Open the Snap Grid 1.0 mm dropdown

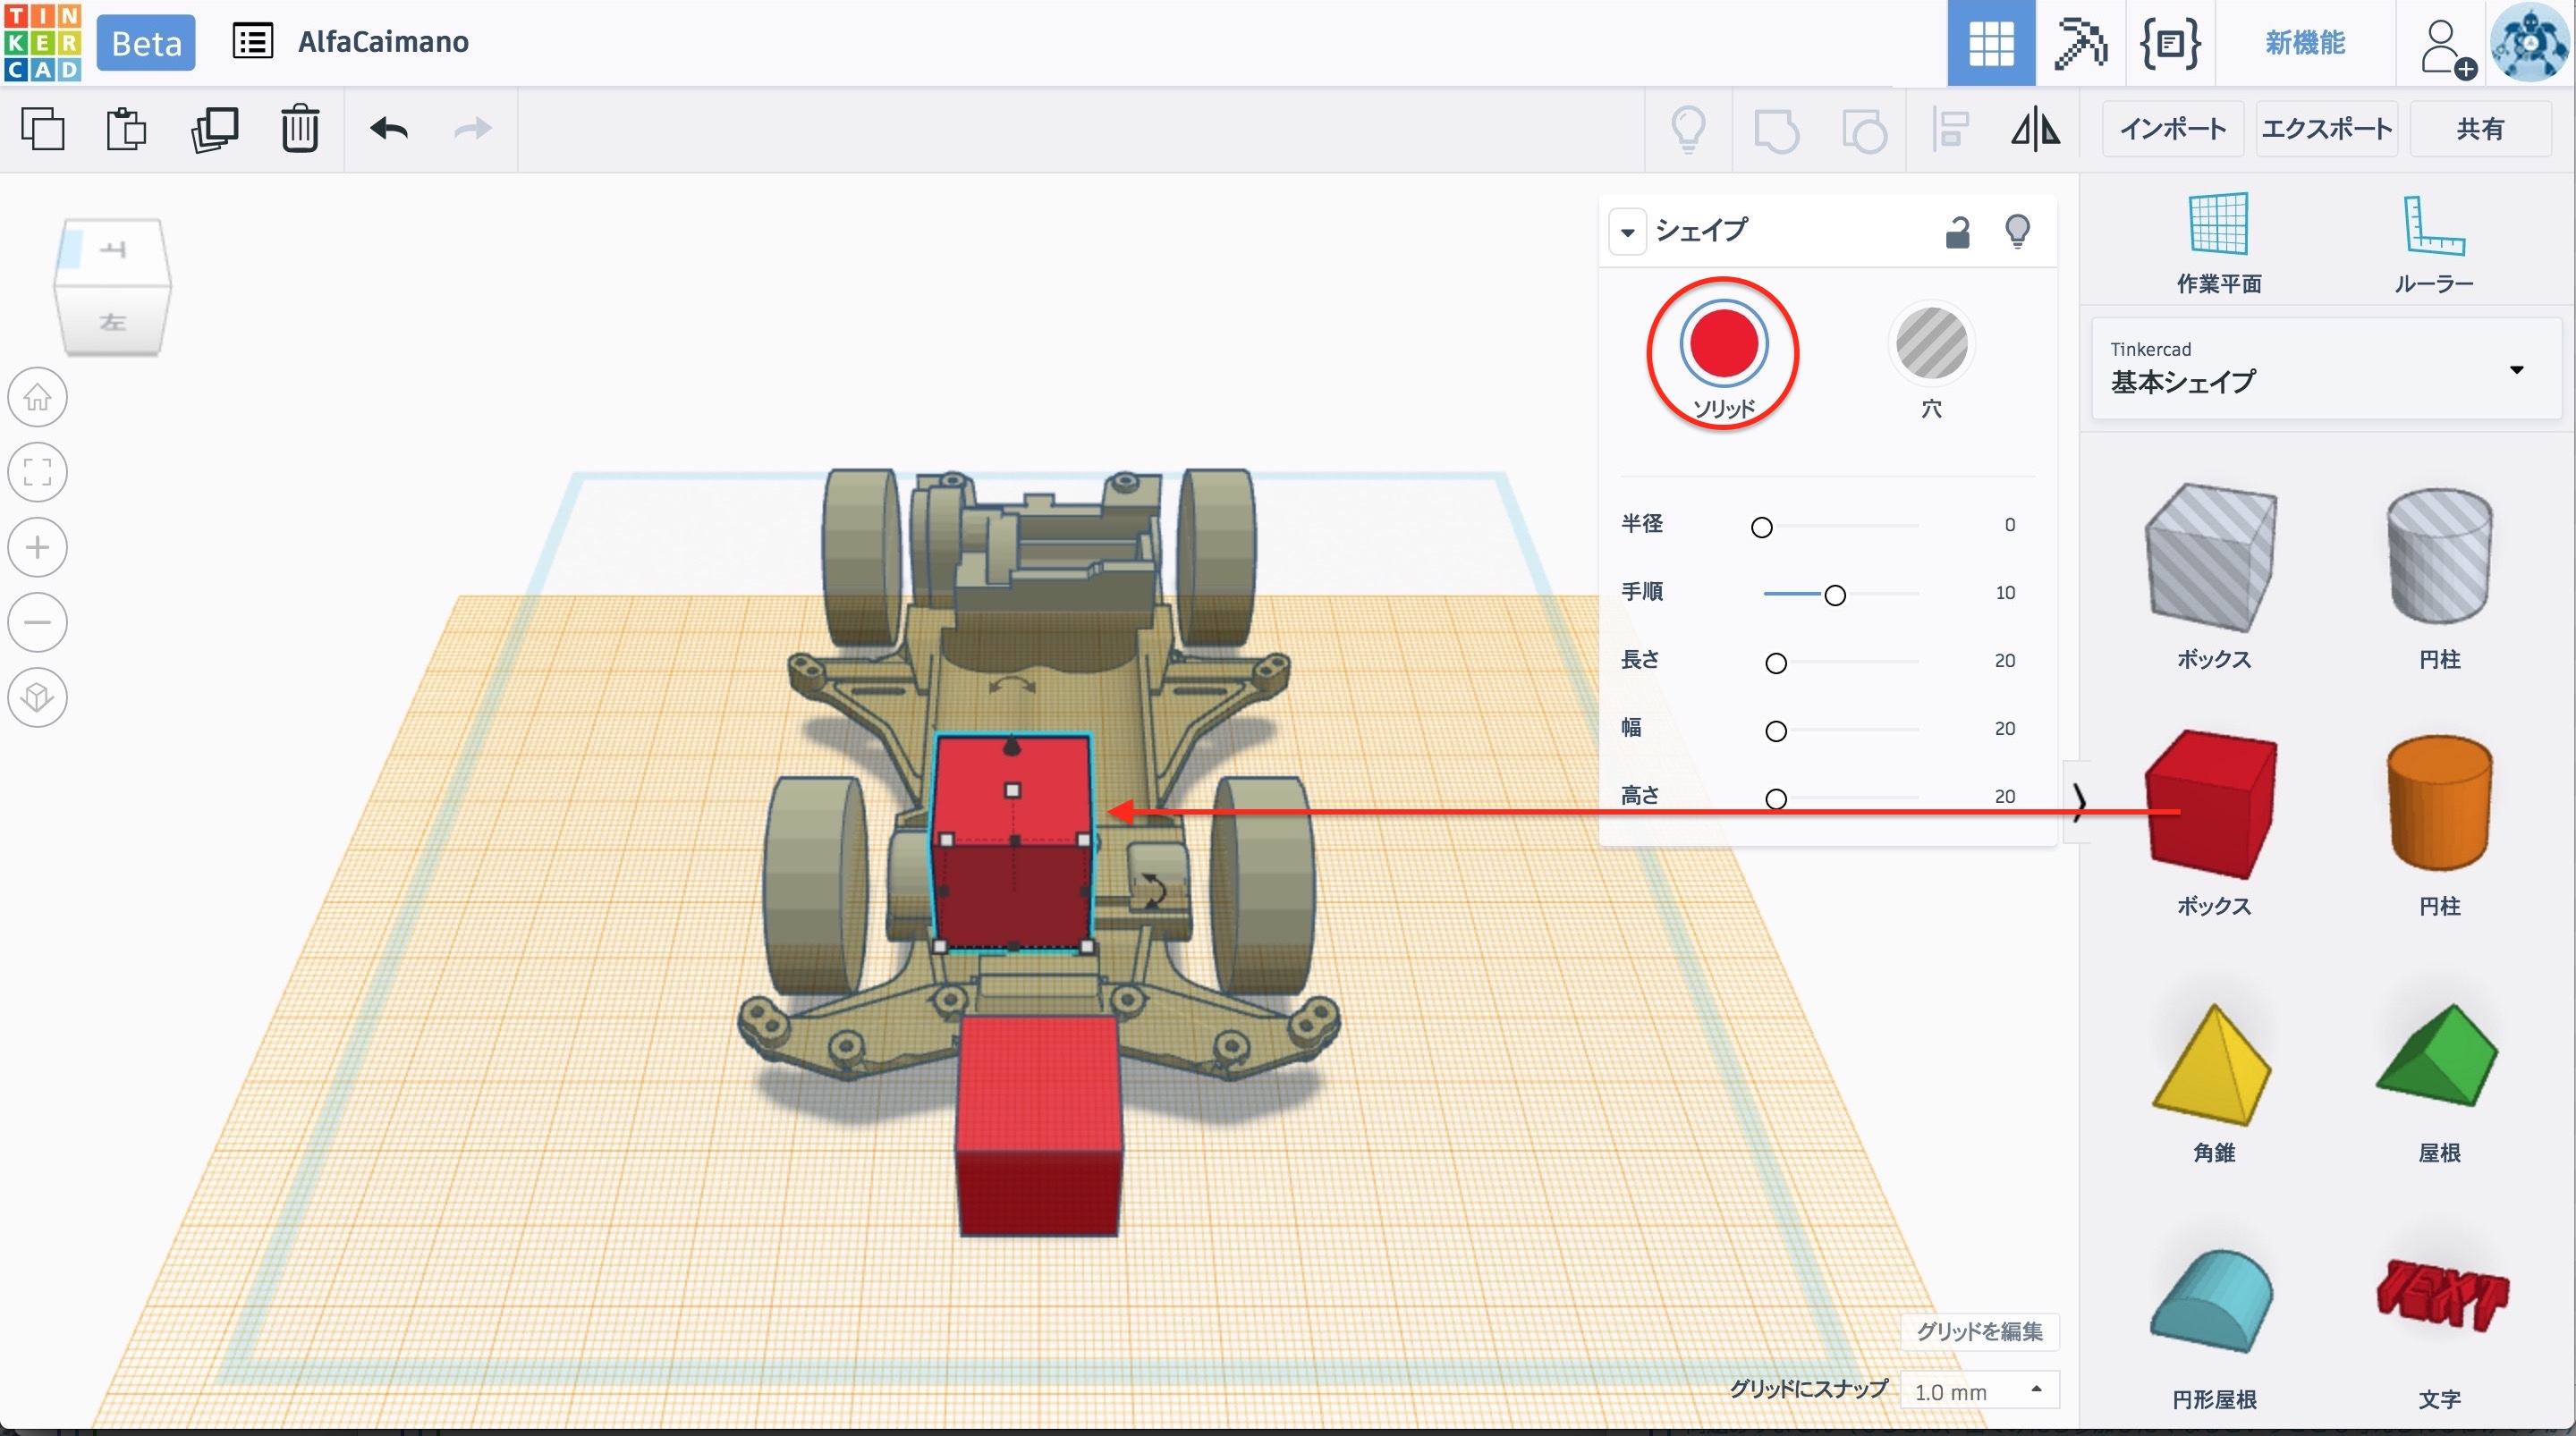click(1979, 1391)
